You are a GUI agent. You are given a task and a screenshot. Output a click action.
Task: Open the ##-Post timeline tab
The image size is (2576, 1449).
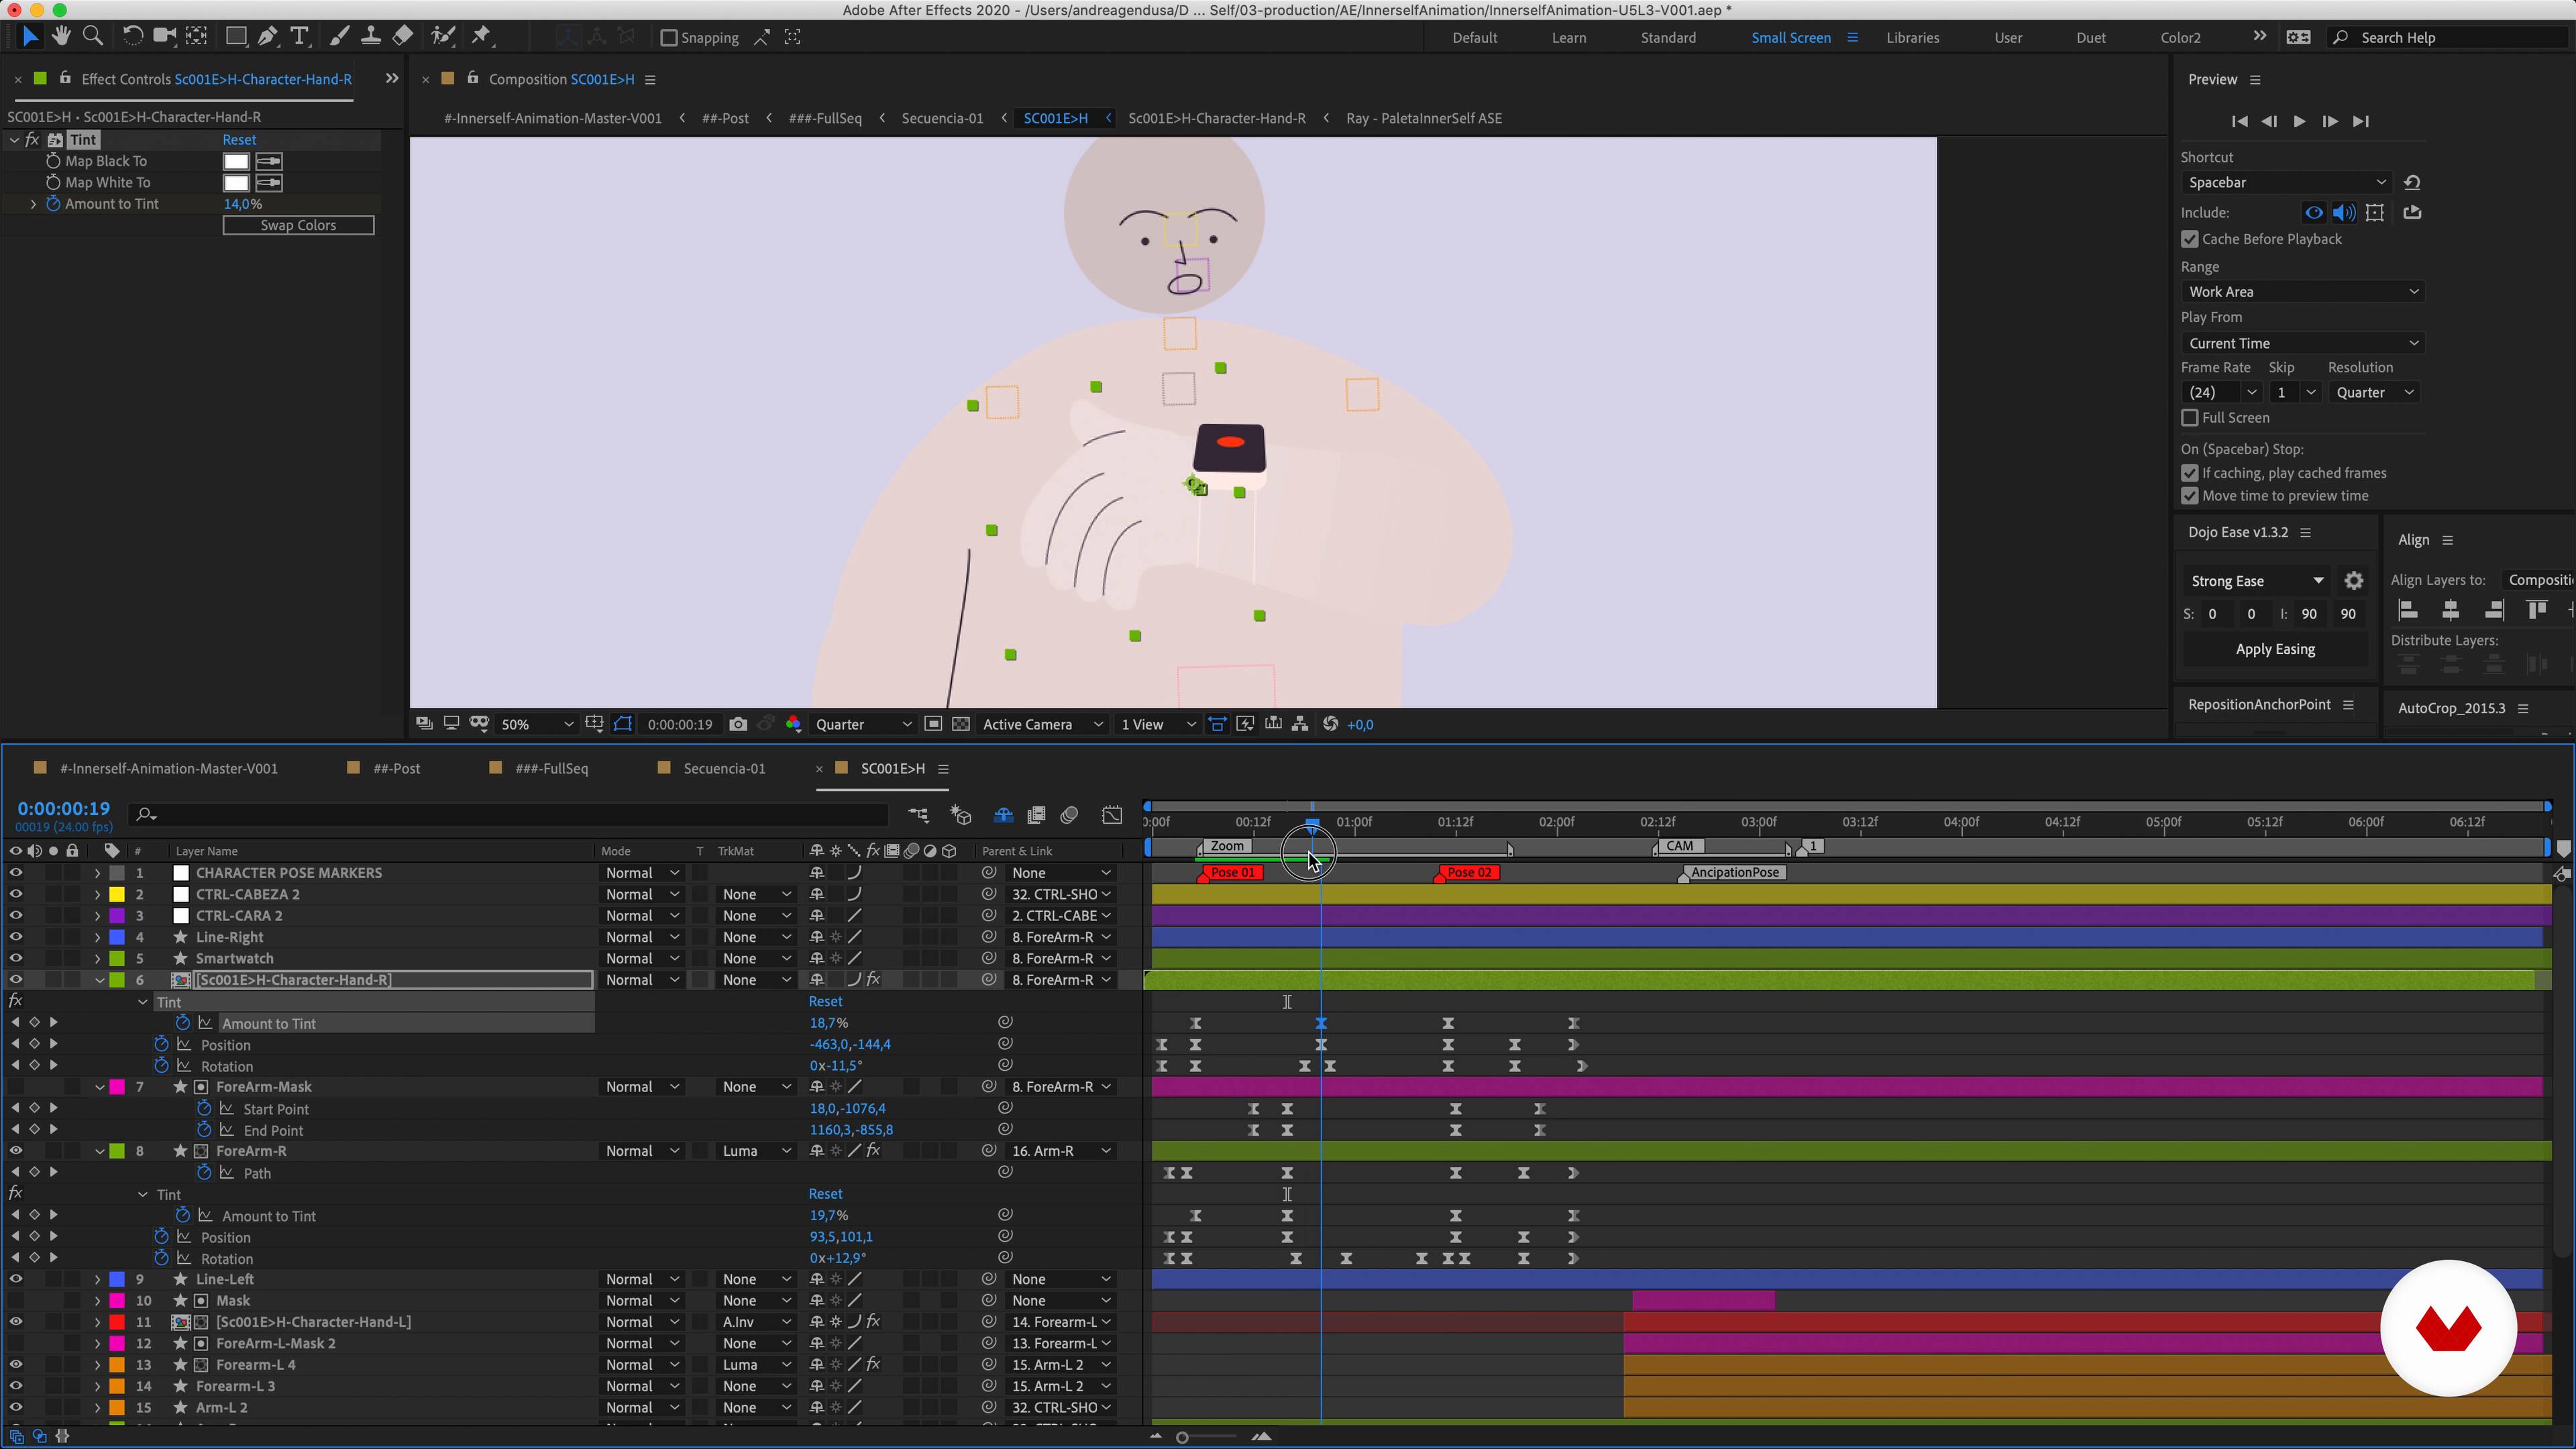[396, 768]
